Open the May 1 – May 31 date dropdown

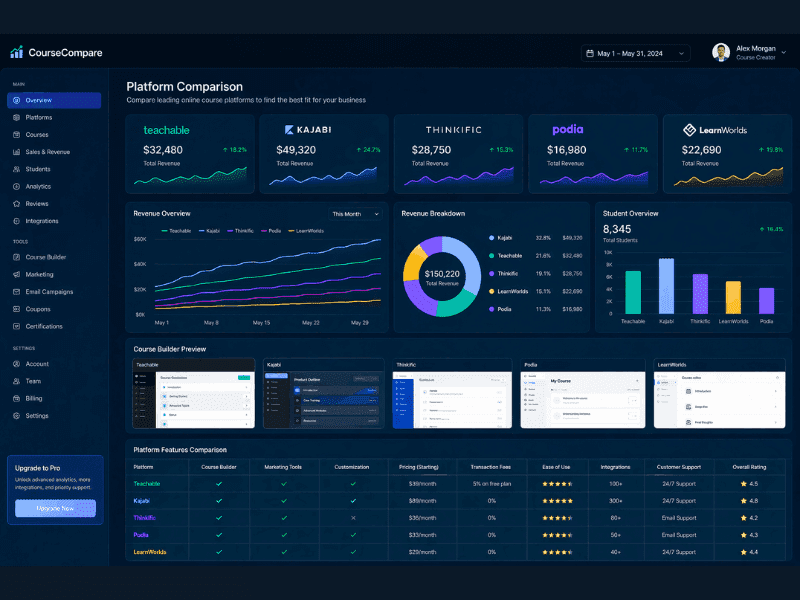(x=635, y=53)
